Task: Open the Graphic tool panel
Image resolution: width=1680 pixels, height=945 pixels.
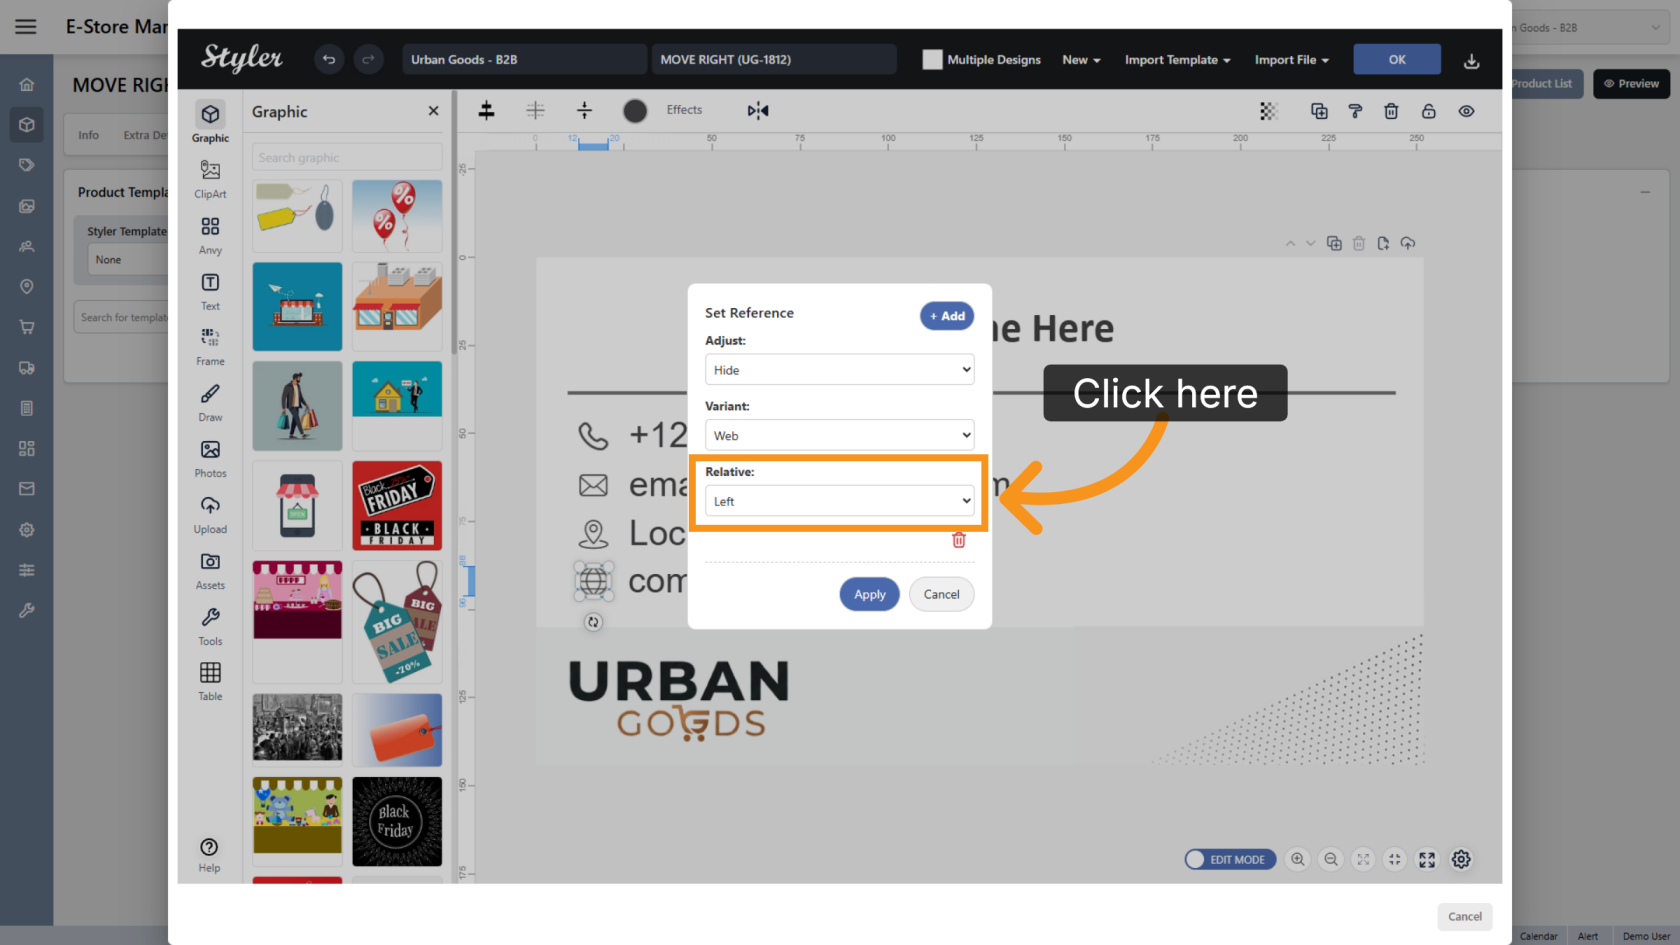Action: click(x=210, y=122)
